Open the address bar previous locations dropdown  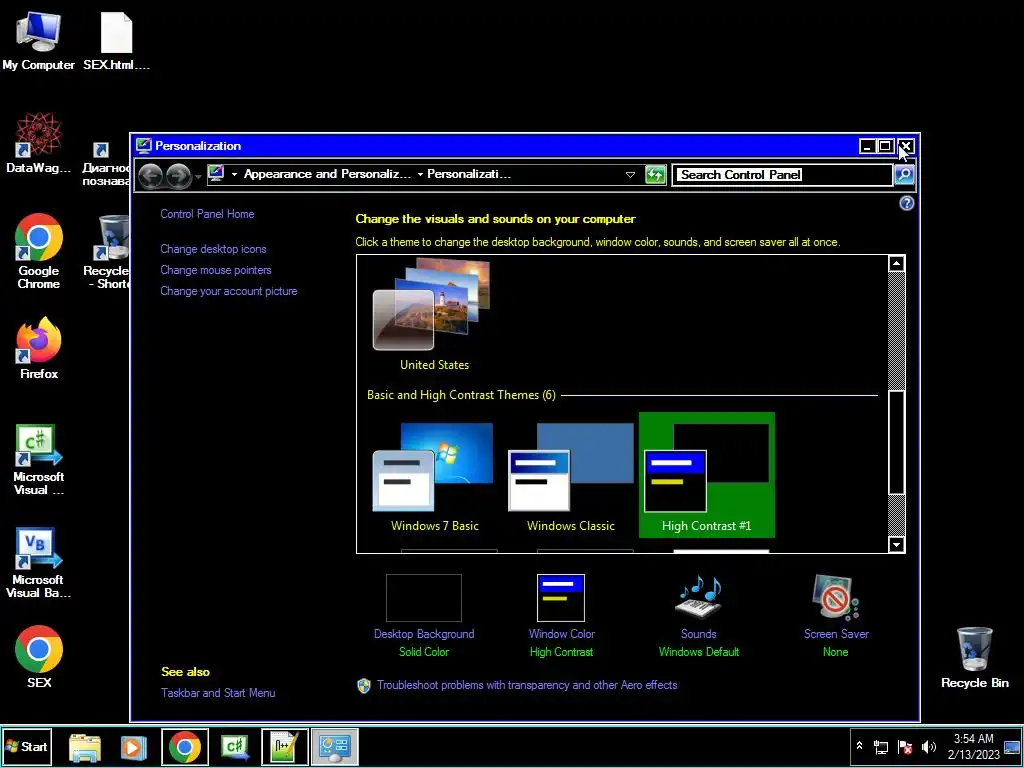click(630, 174)
